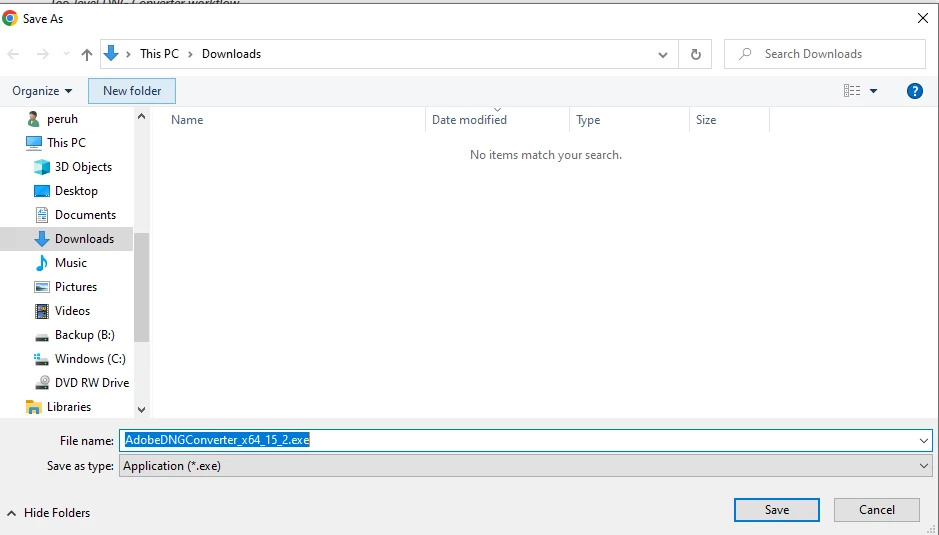The width and height of the screenshot is (939, 535).
Task: Open the view options dropdown arrow
Action: click(x=873, y=91)
